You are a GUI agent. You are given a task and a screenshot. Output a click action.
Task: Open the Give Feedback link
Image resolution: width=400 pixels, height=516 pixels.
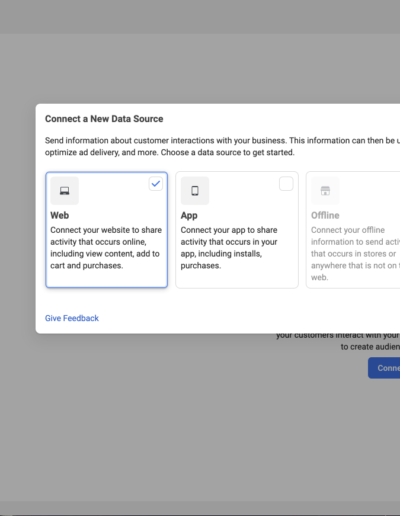point(72,318)
